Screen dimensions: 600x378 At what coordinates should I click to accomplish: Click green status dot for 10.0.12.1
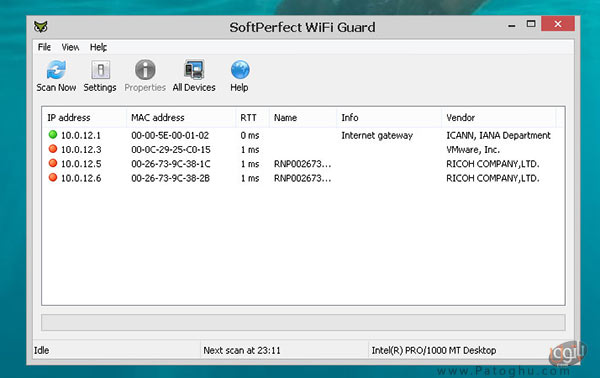[x=53, y=135]
